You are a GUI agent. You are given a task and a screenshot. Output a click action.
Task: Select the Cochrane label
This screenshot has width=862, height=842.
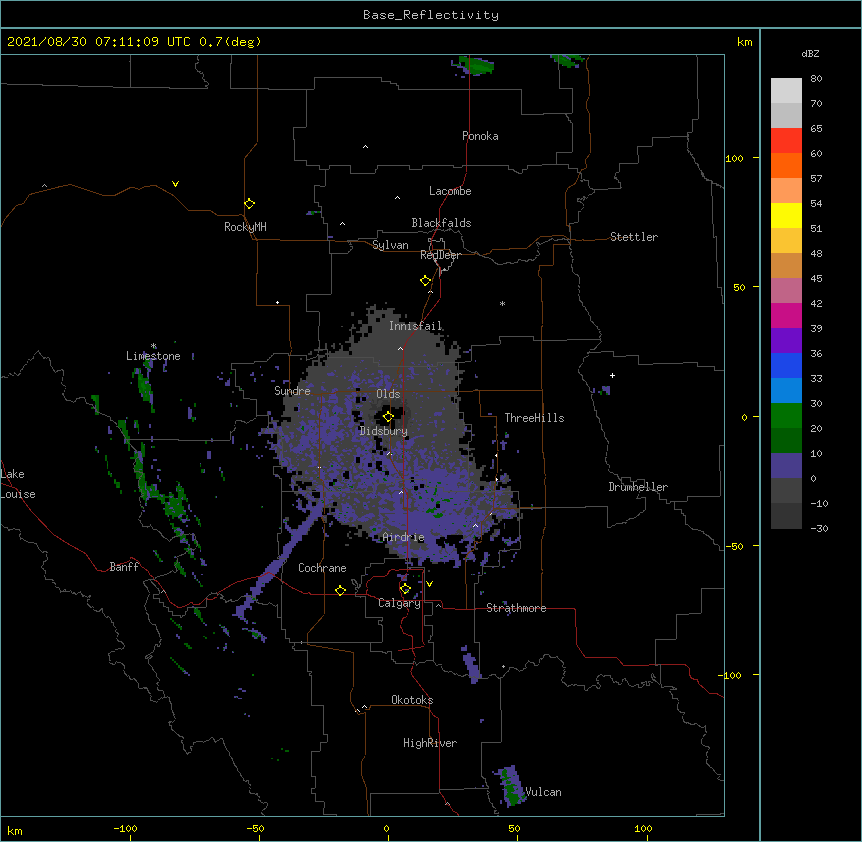tap(322, 568)
